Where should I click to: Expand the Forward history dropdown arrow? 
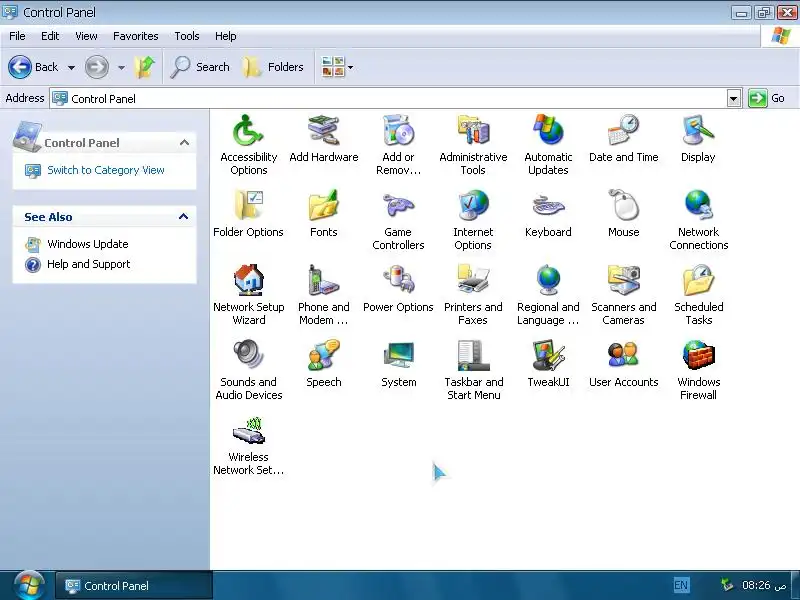click(x=121, y=67)
